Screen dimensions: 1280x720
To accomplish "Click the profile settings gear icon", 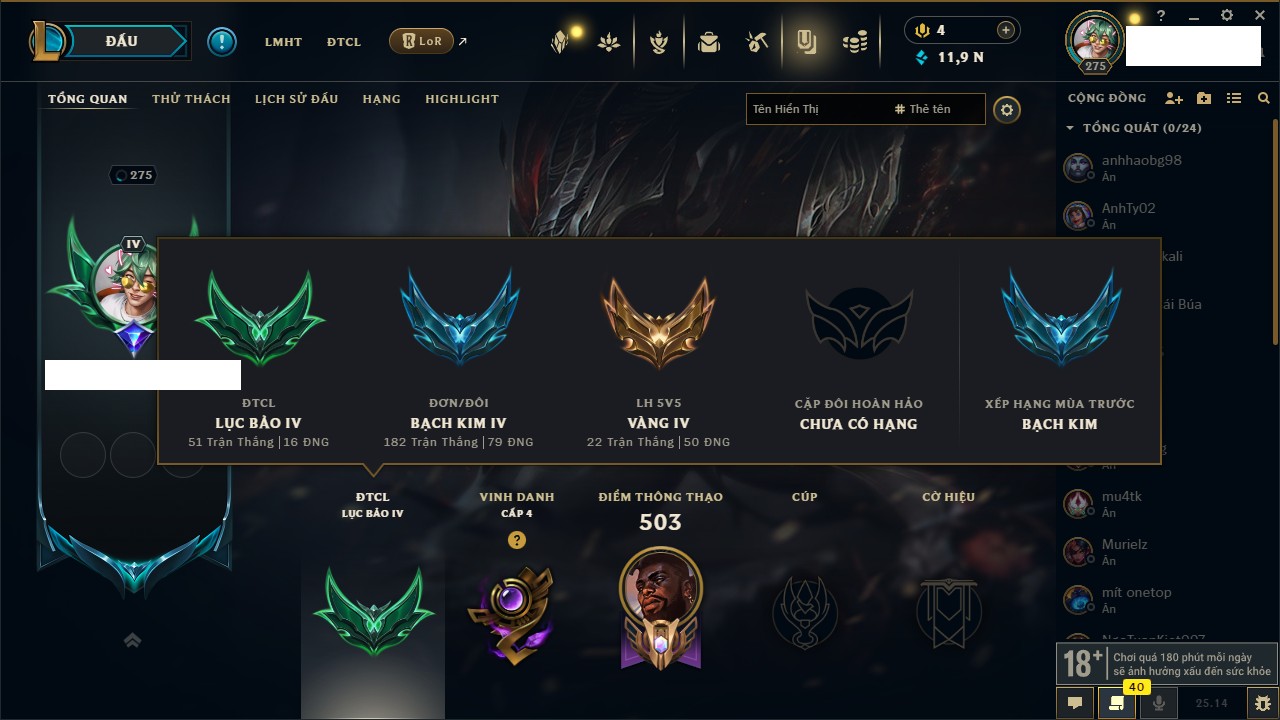I will point(1007,110).
